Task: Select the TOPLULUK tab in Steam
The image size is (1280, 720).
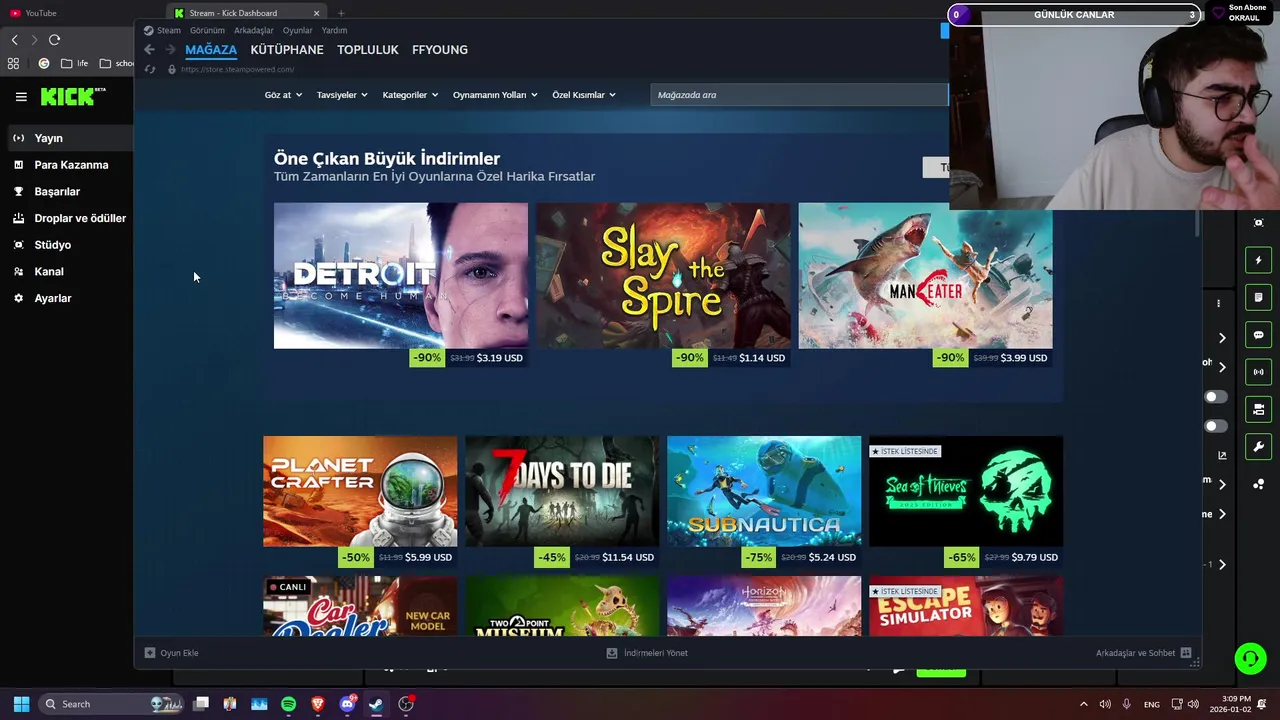Action: pyautogui.click(x=368, y=49)
